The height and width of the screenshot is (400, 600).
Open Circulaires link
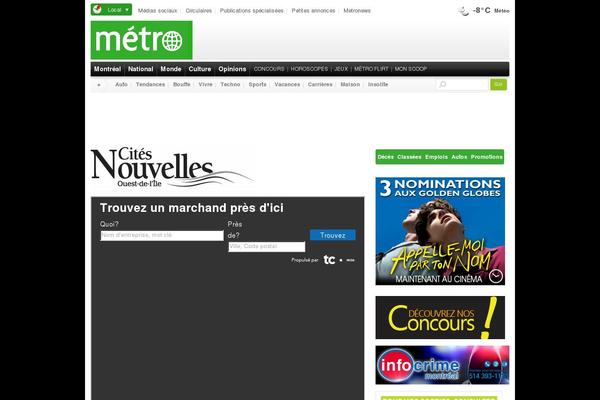(x=199, y=11)
